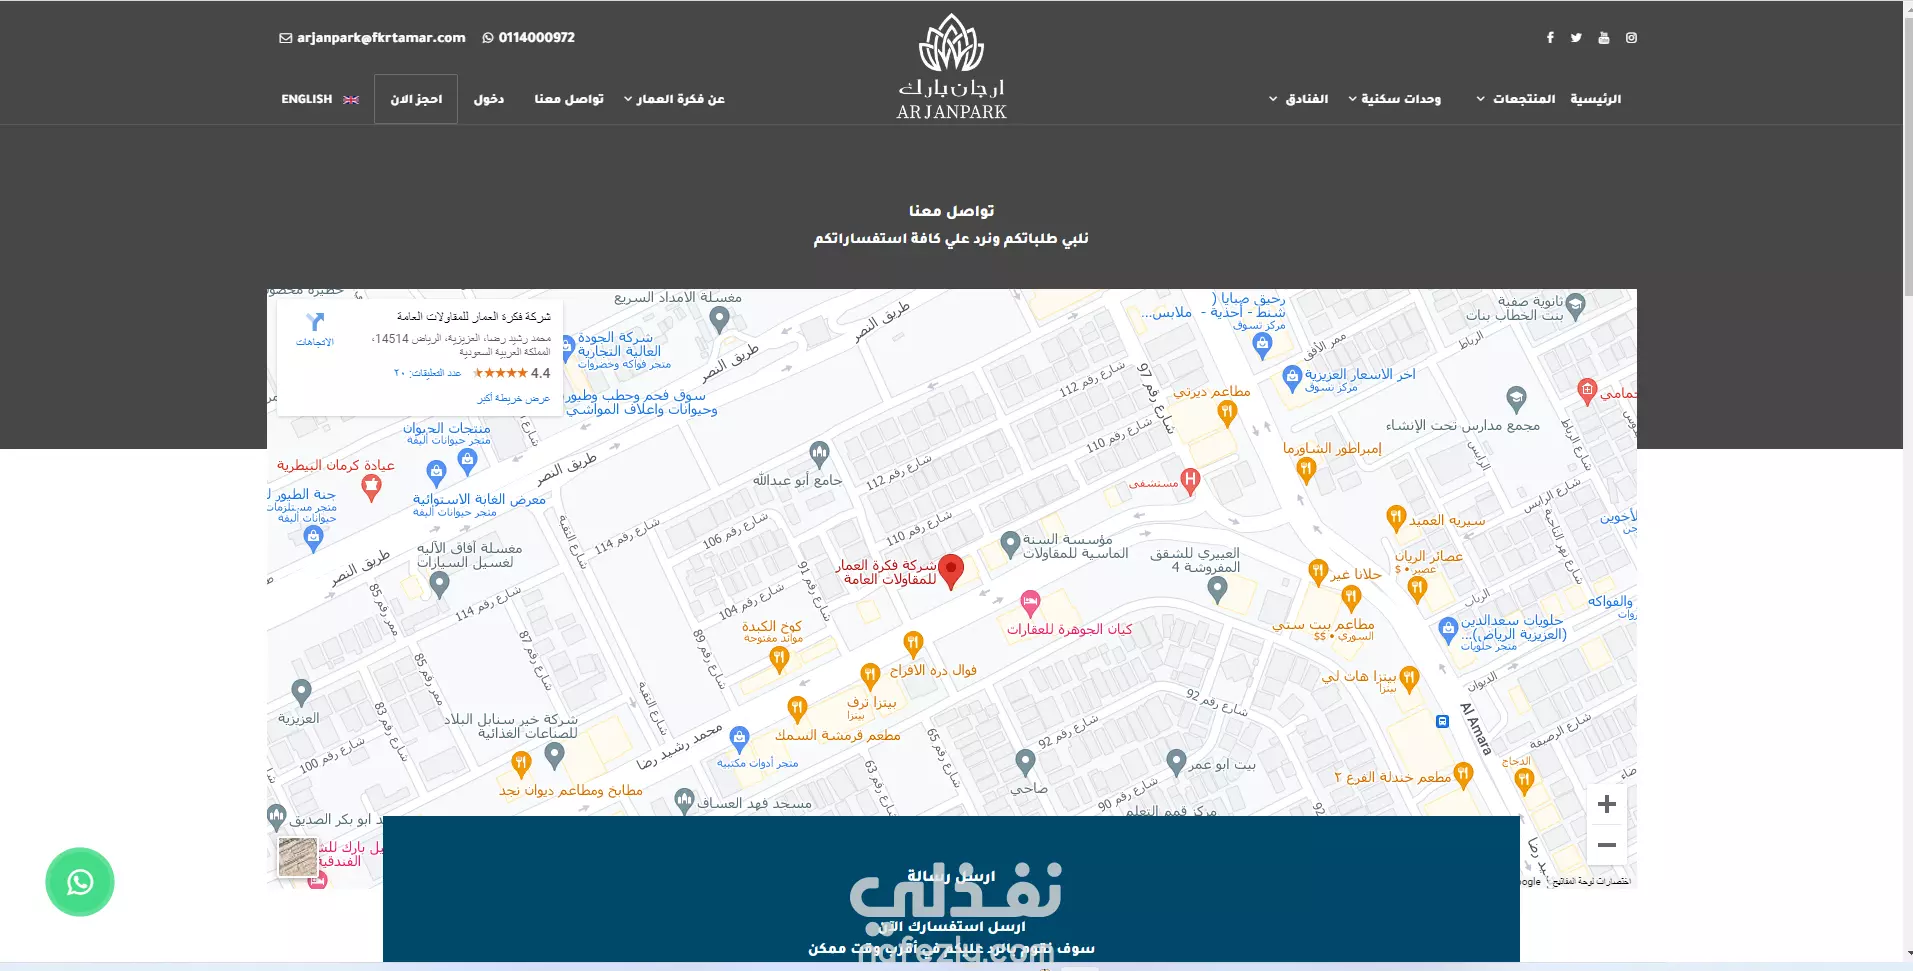The width and height of the screenshot is (1913, 971).
Task: Open the Facebook social icon
Action: click(1550, 38)
